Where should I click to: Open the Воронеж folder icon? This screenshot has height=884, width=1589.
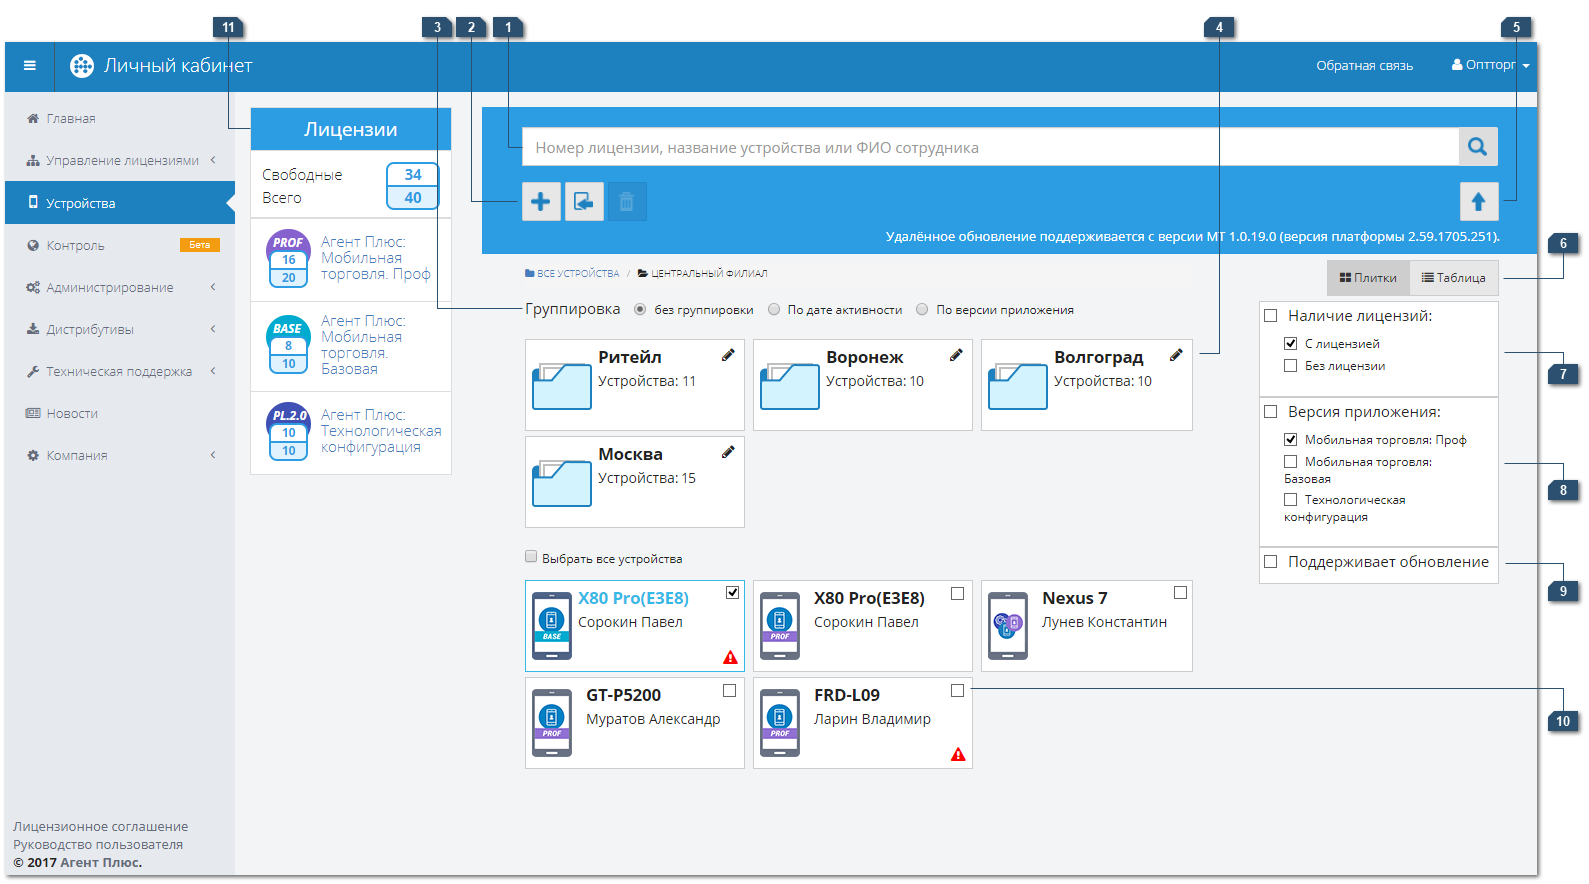pos(790,387)
